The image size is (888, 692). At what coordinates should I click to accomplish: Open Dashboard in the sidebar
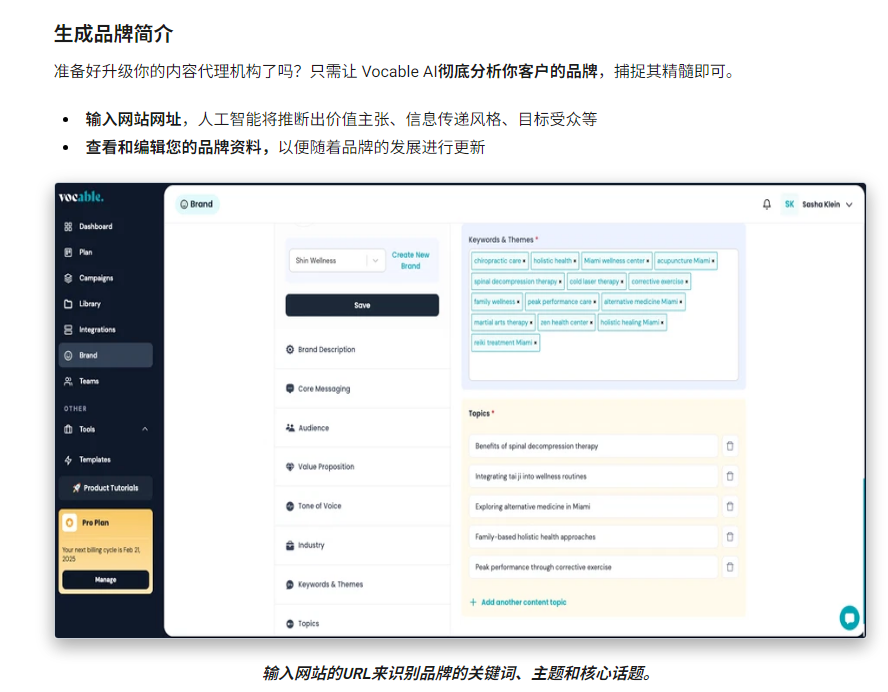[95, 227]
